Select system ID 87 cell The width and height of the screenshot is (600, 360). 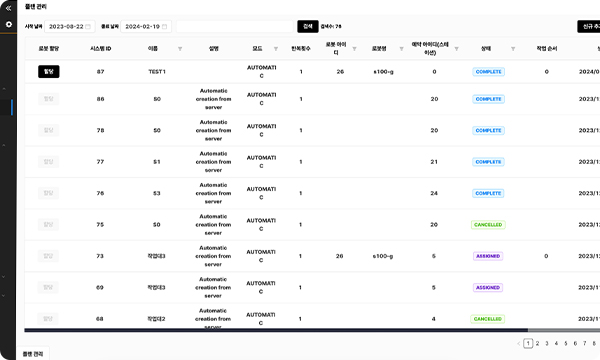(100, 72)
